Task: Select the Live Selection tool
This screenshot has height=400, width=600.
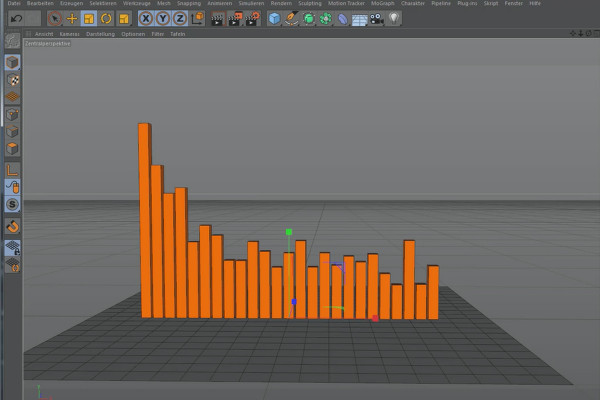Action: pyautogui.click(x=55, y=18)
